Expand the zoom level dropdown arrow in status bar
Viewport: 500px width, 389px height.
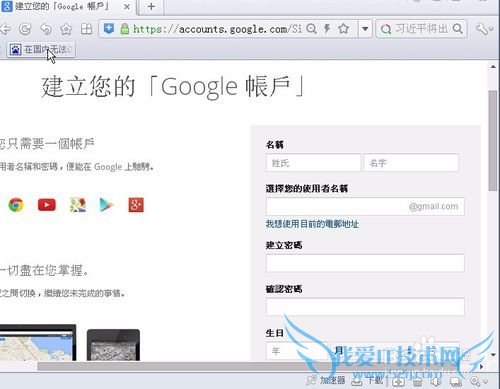pos(485,381)
